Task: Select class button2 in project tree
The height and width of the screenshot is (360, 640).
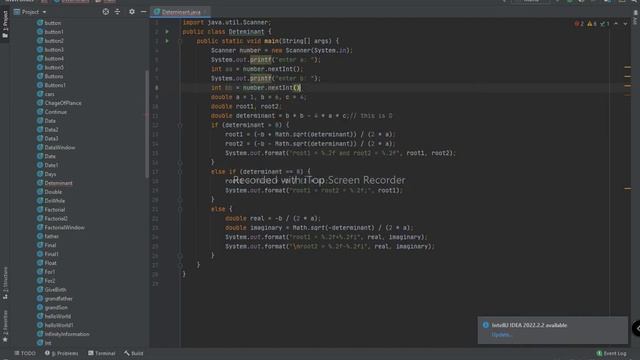Action: (50, 41)
